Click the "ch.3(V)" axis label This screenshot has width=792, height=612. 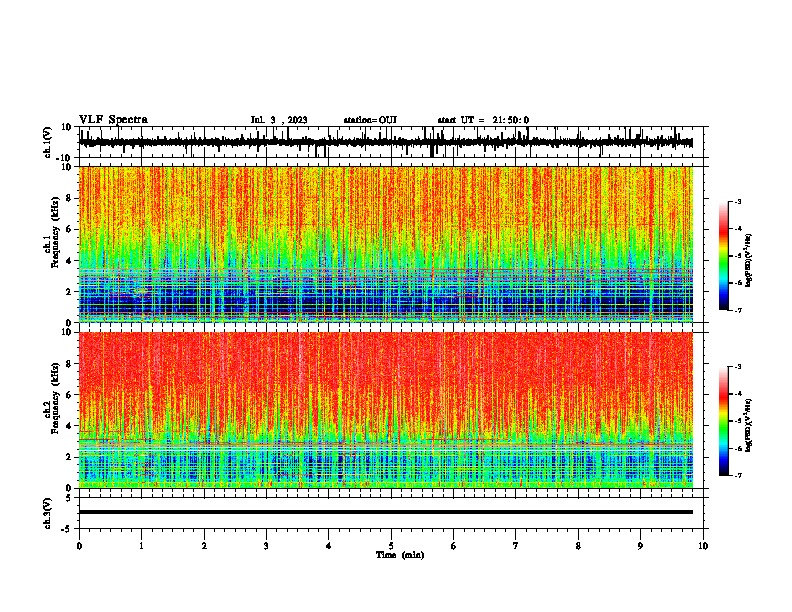pos(48,513)
